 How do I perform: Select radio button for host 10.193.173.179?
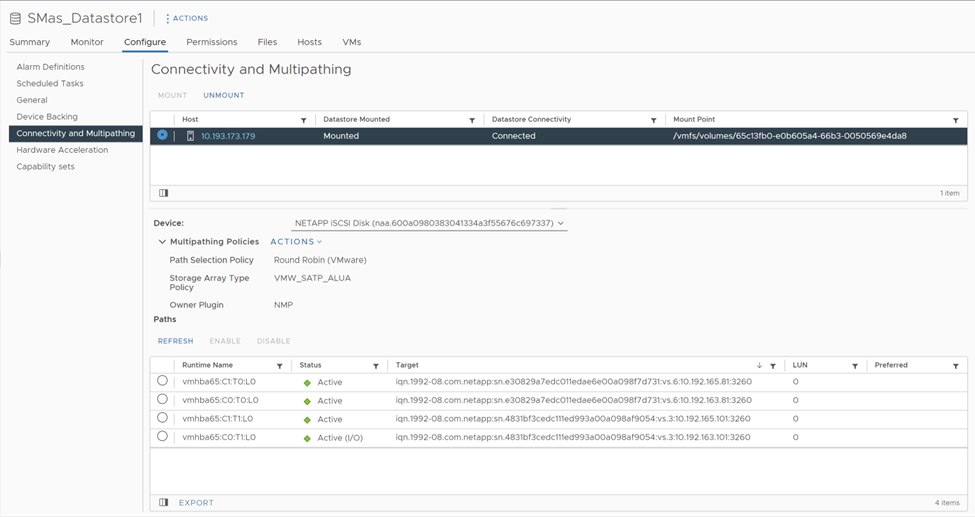[x=162, y=134]
